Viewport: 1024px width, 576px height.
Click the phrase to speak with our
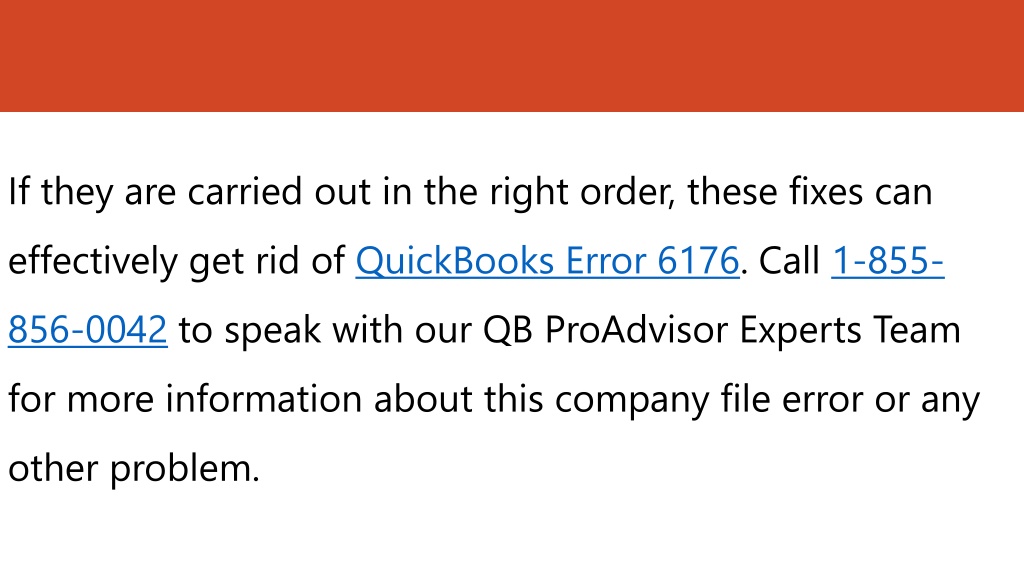pos(325,330)
